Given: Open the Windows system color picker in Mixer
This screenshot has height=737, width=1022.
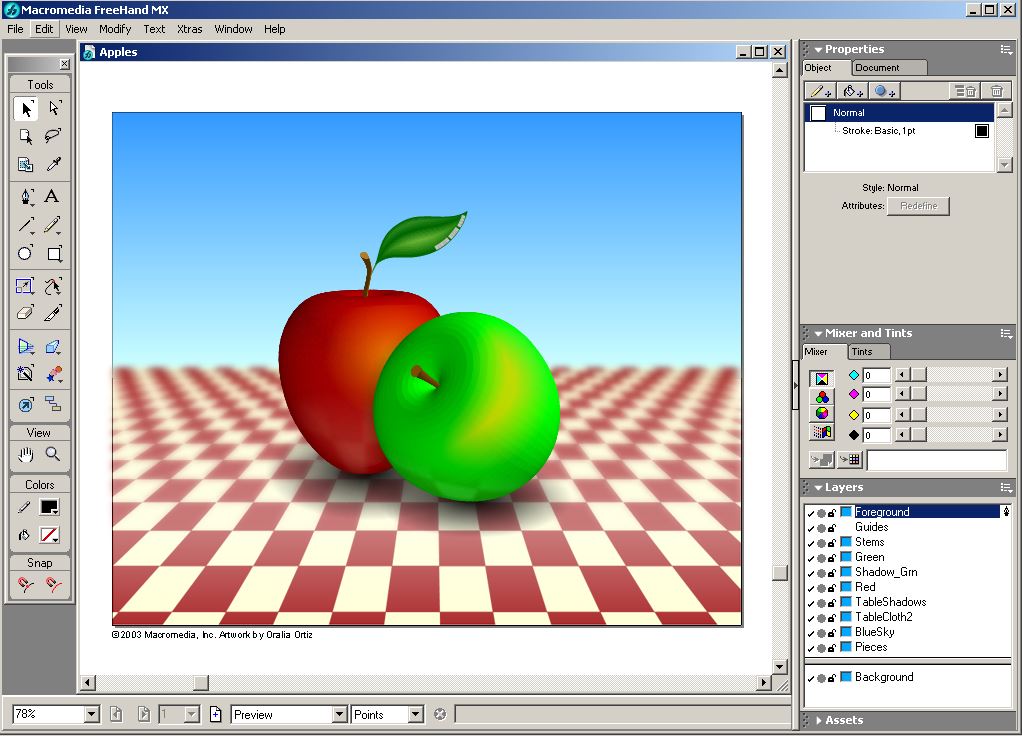Looking at the screenshot, I should [x=822, y=432].
